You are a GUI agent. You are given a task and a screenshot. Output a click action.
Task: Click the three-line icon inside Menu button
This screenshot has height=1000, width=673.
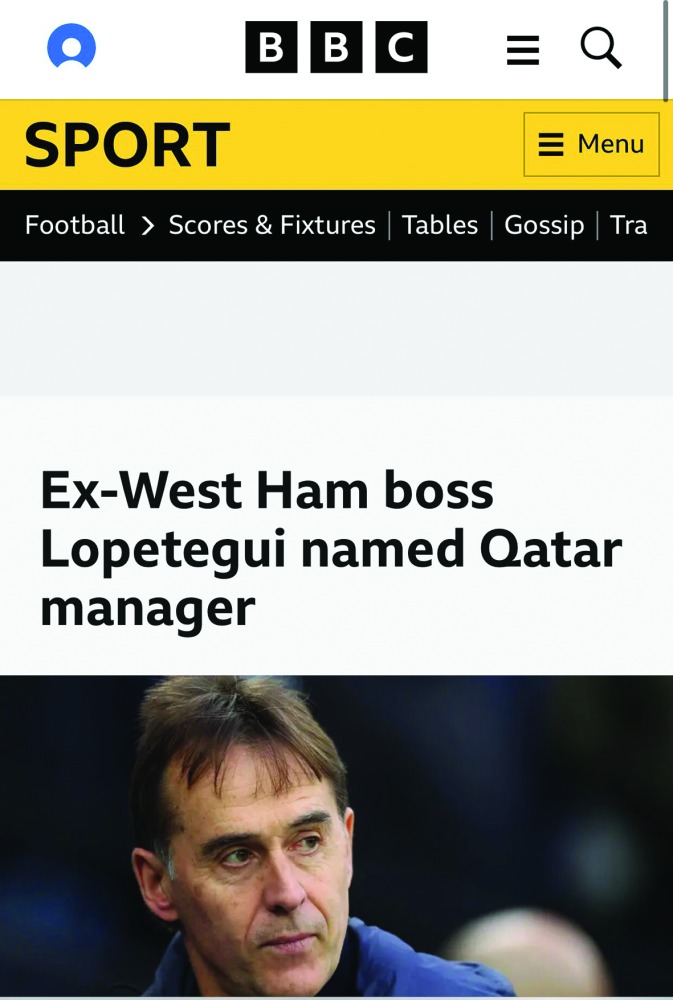(x=551, y=145)
